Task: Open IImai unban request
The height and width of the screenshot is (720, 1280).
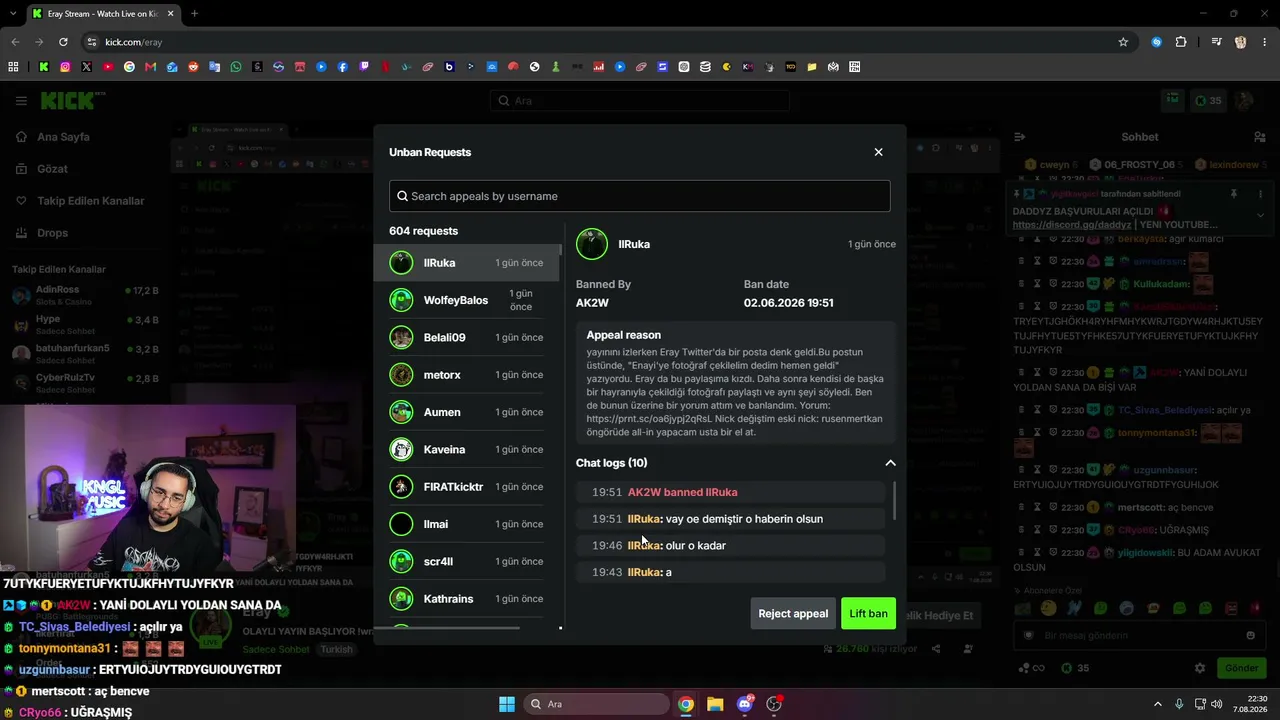Action: [x=467, y=524]
